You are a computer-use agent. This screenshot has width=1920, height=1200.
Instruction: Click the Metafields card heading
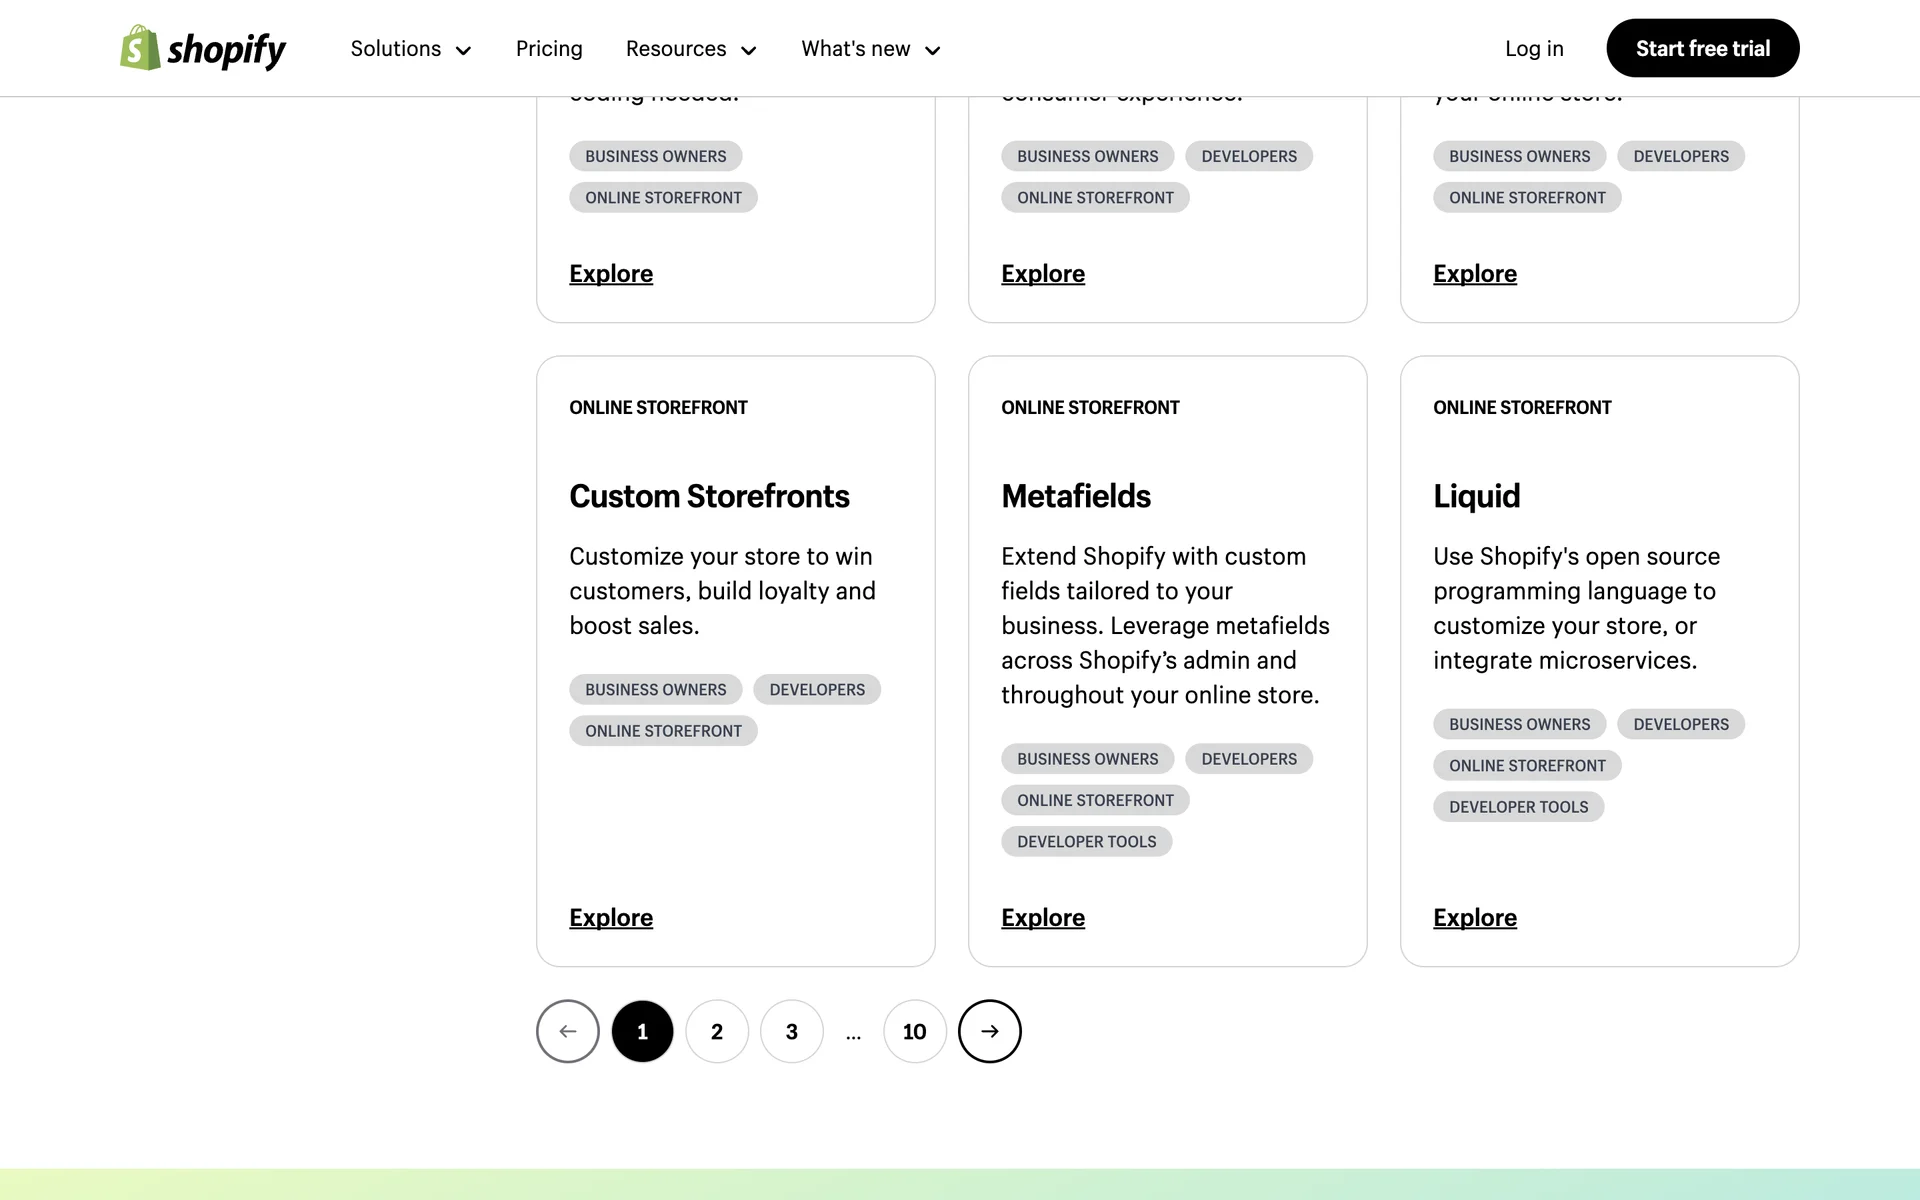click(x=1076, y=496)
